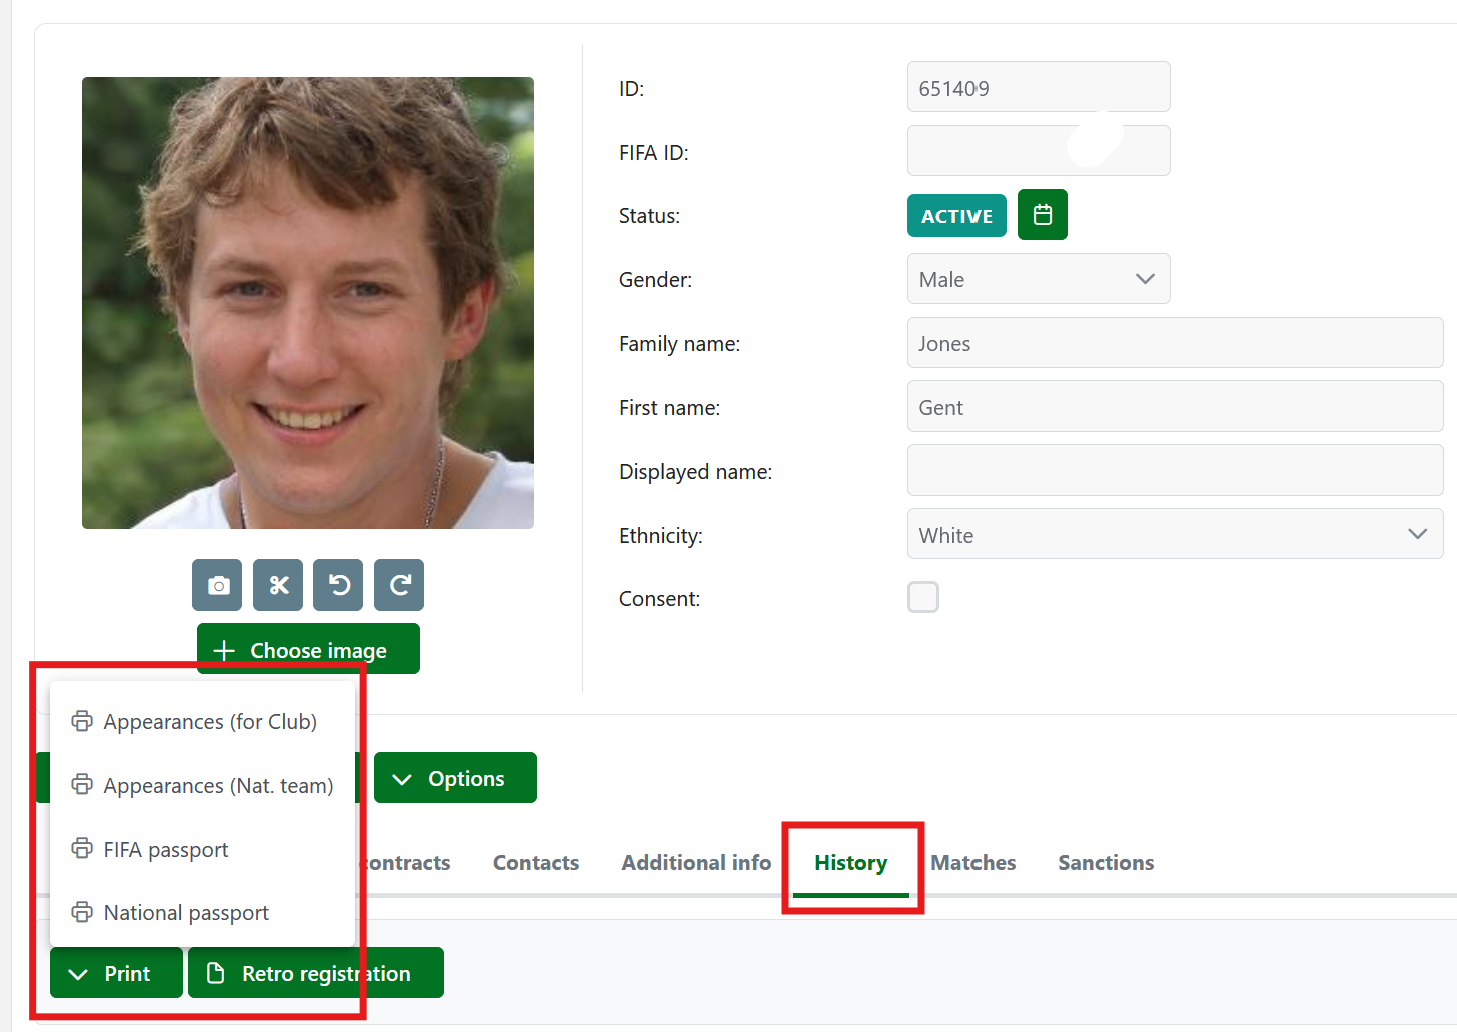Viewport: 1457px width, 1032px height.
Task: Click the Retro registration button
Action: pos(316,973)
